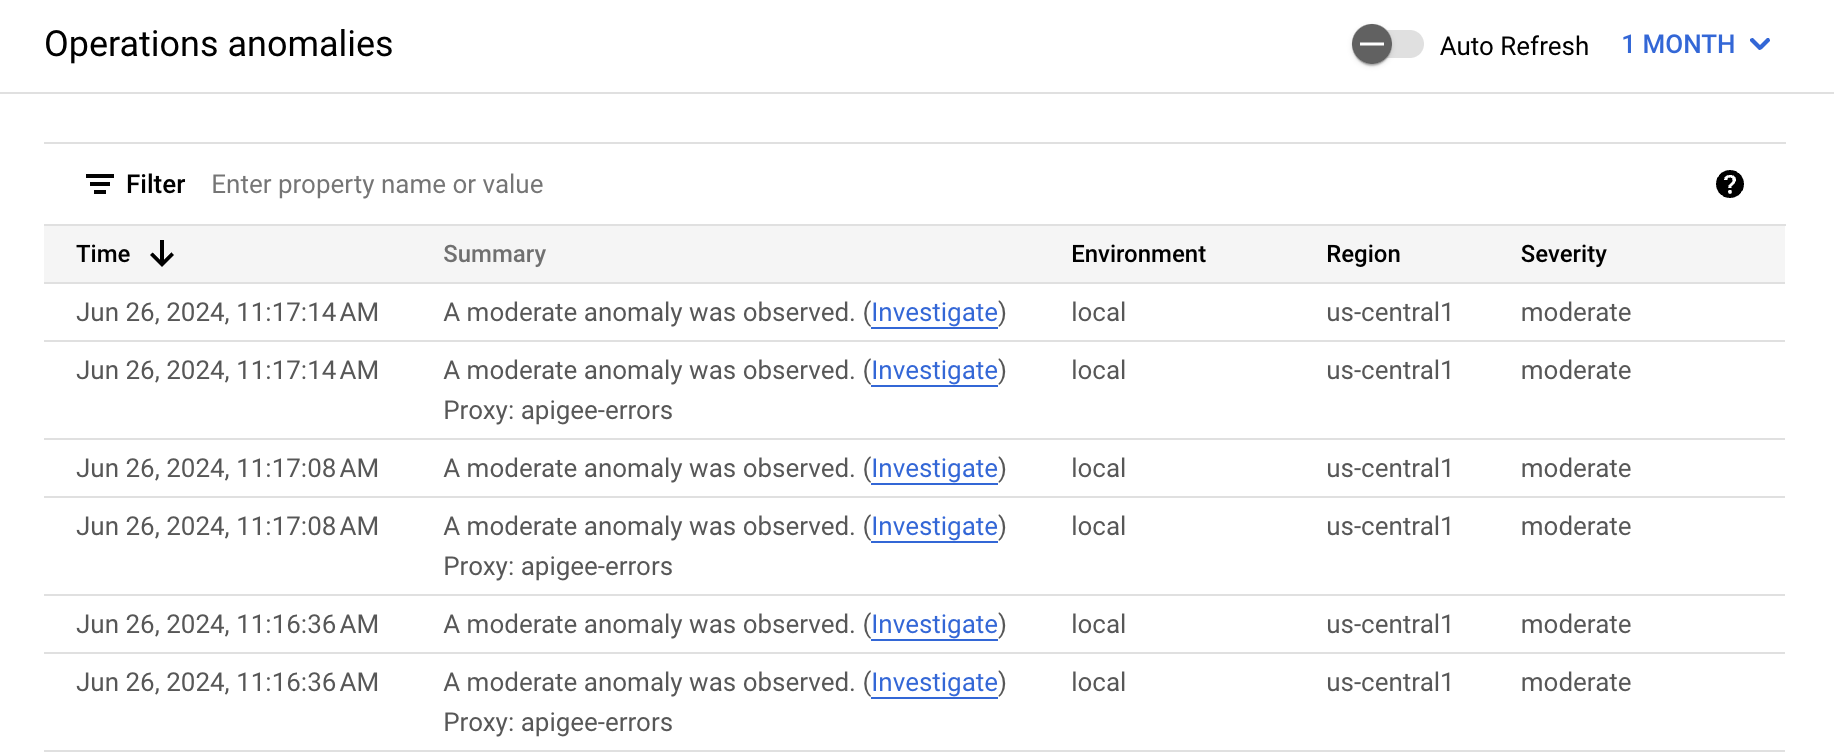Viewport: 1836px width, 754px height.
Task: Click the Time column header to sort
Action: pos(103,254)
